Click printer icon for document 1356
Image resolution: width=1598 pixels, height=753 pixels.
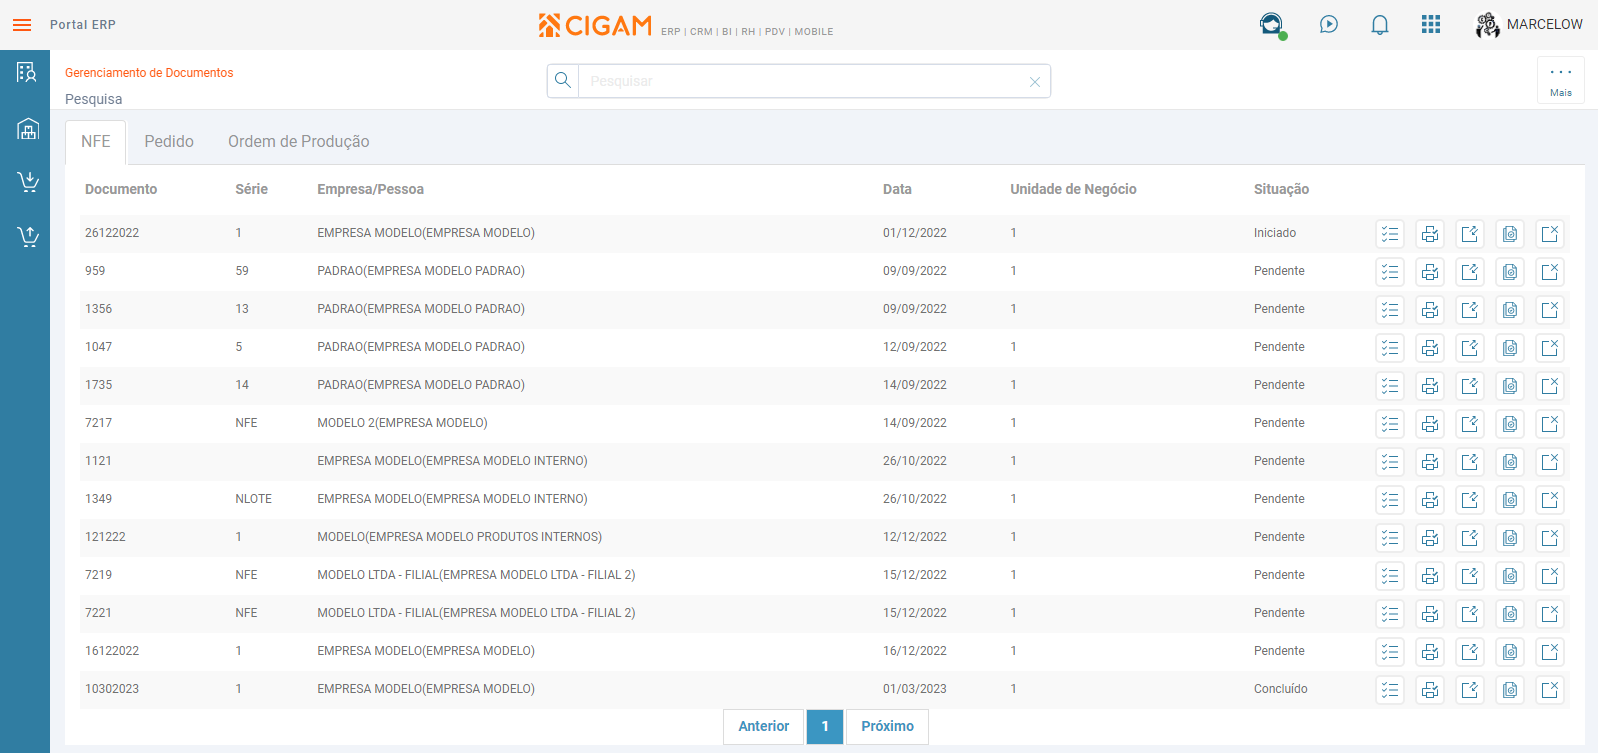pyautogui.click(x=1430, y=310)
